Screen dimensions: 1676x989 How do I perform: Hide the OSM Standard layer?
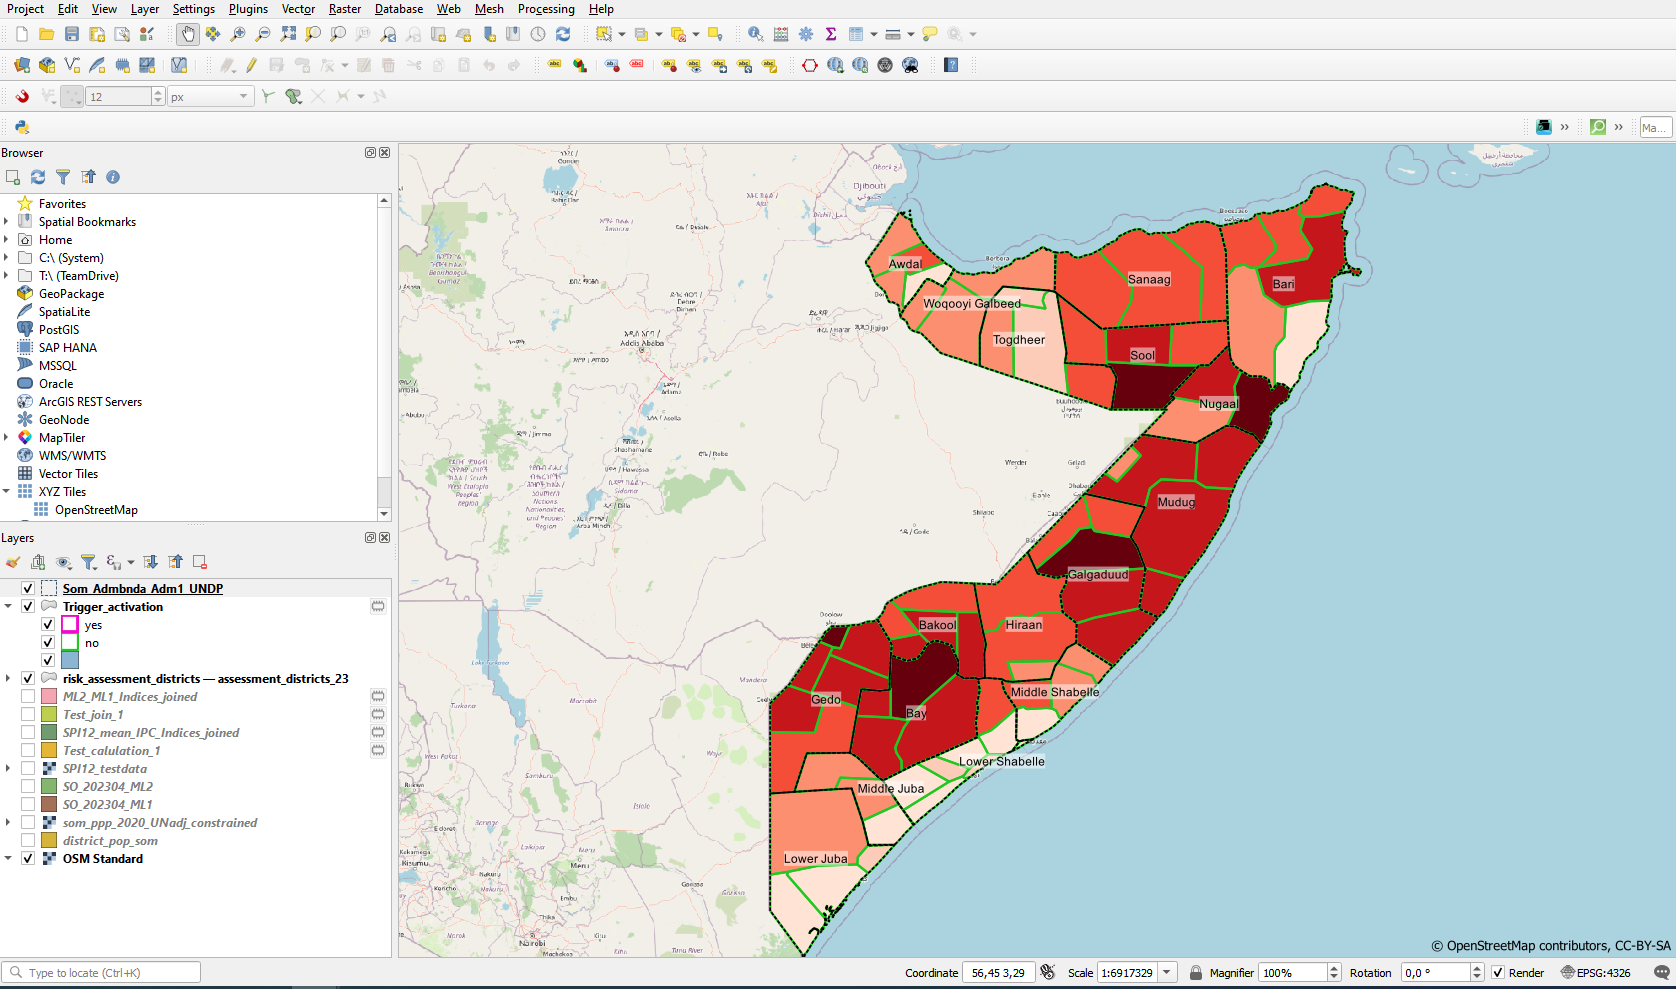click(28, 859)
